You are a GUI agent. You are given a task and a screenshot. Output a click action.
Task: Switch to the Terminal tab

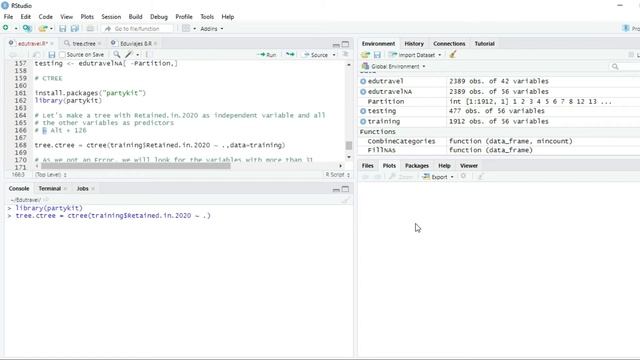[49, 189]
